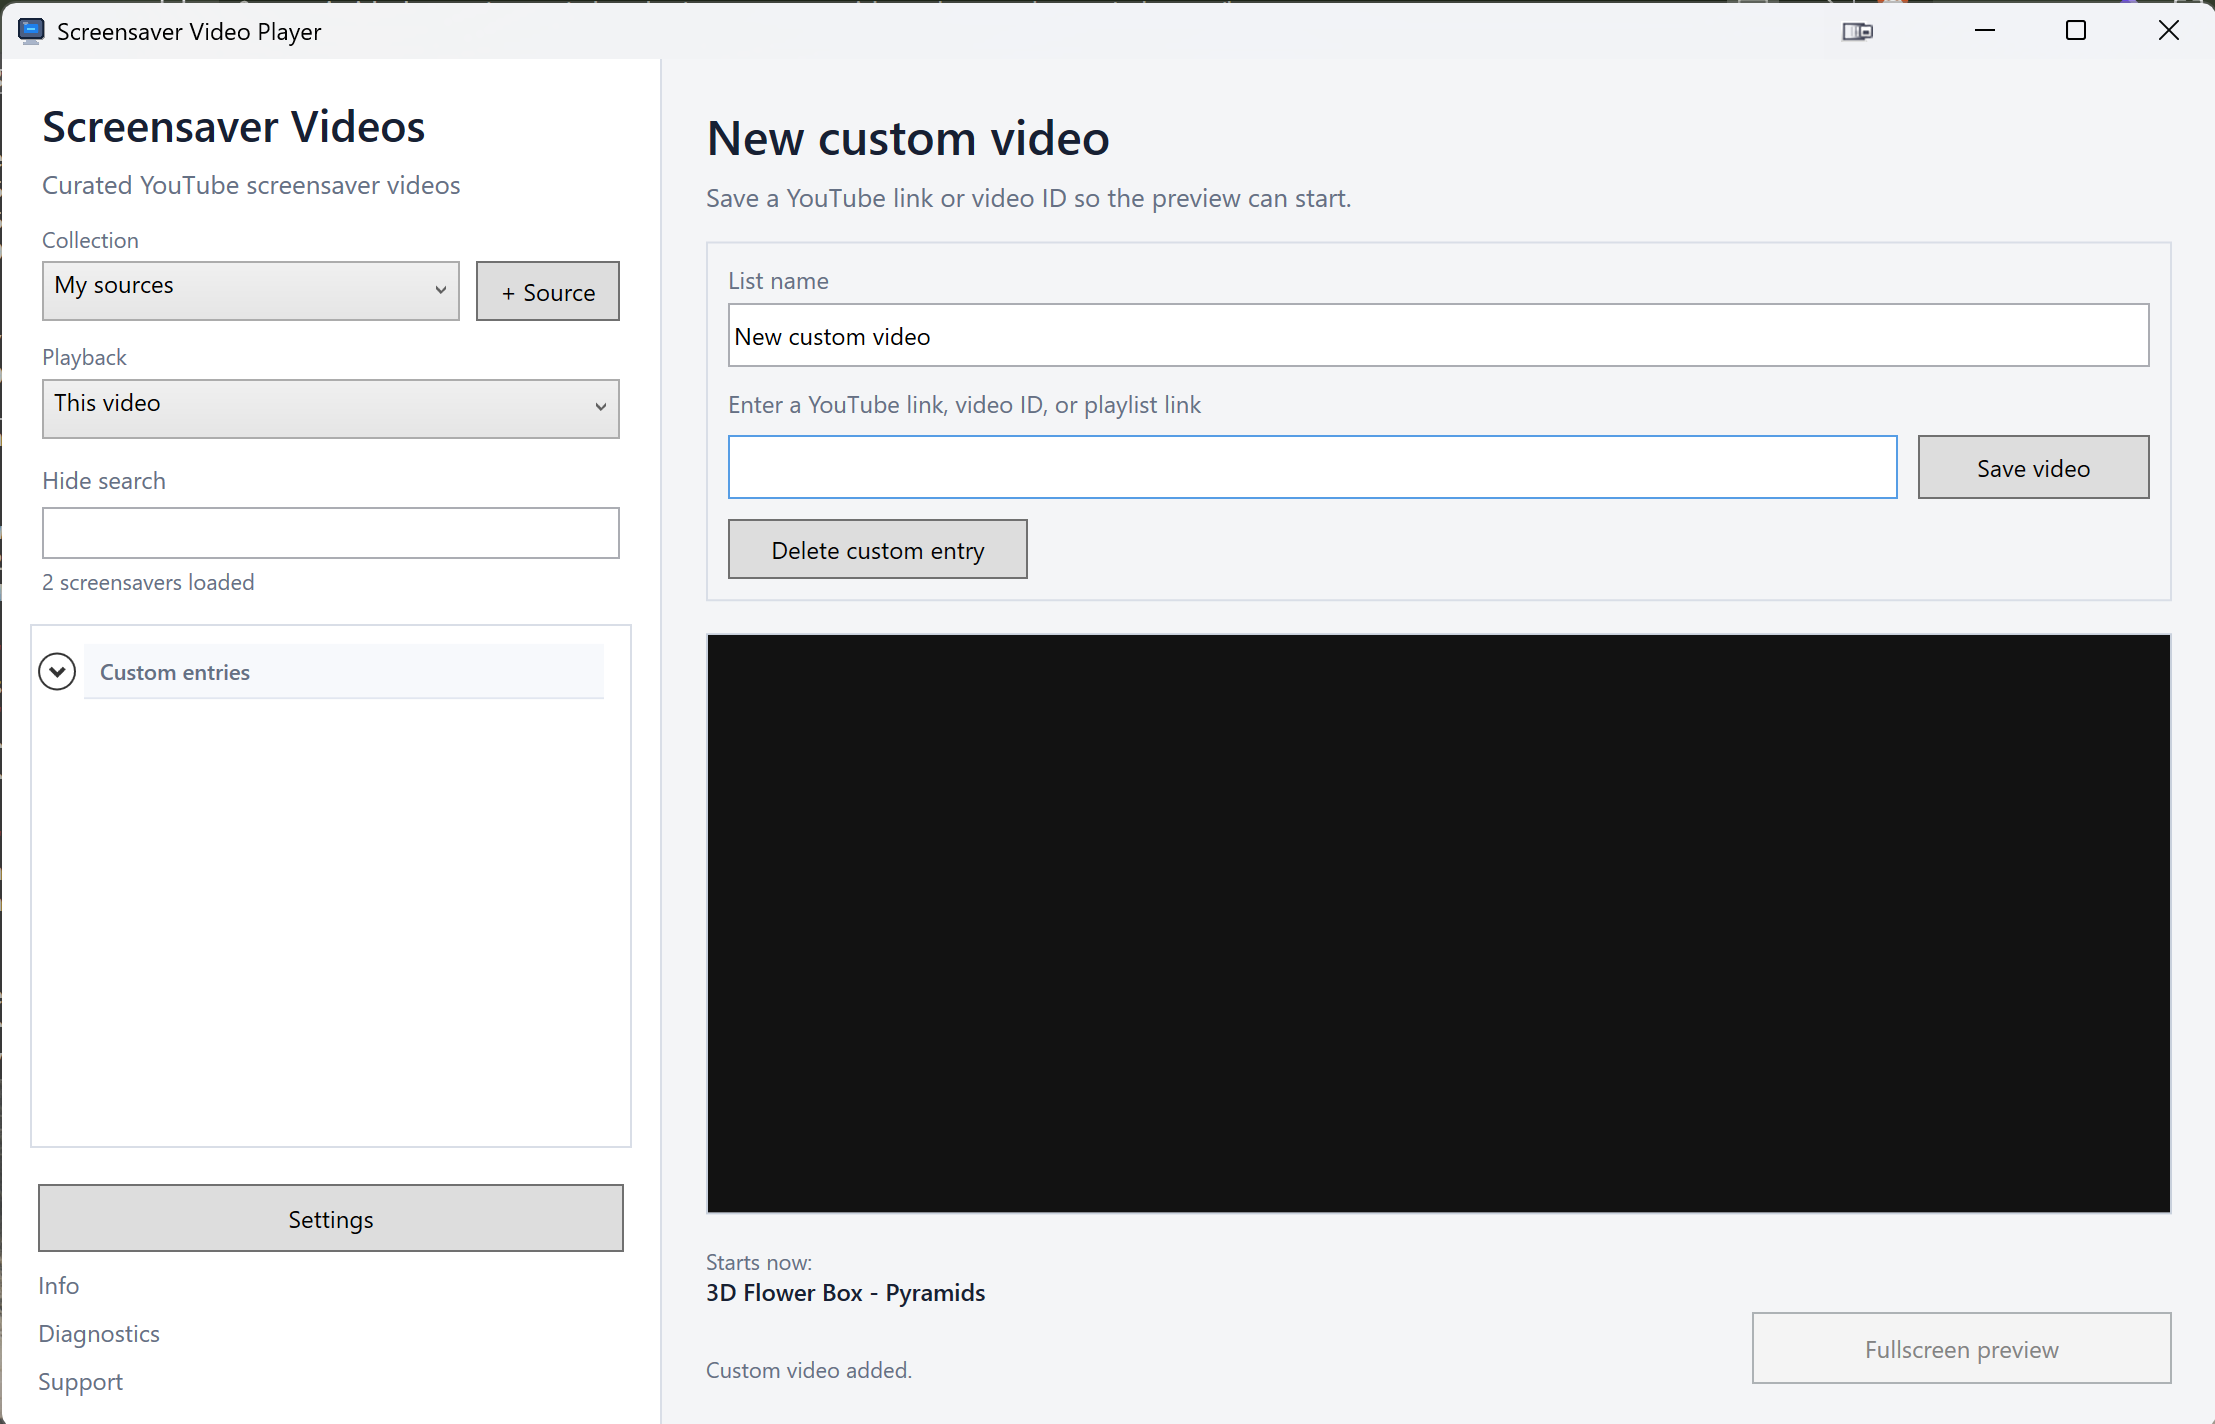Collapse the Custom entries group chevron

click(x=57, y=672)
